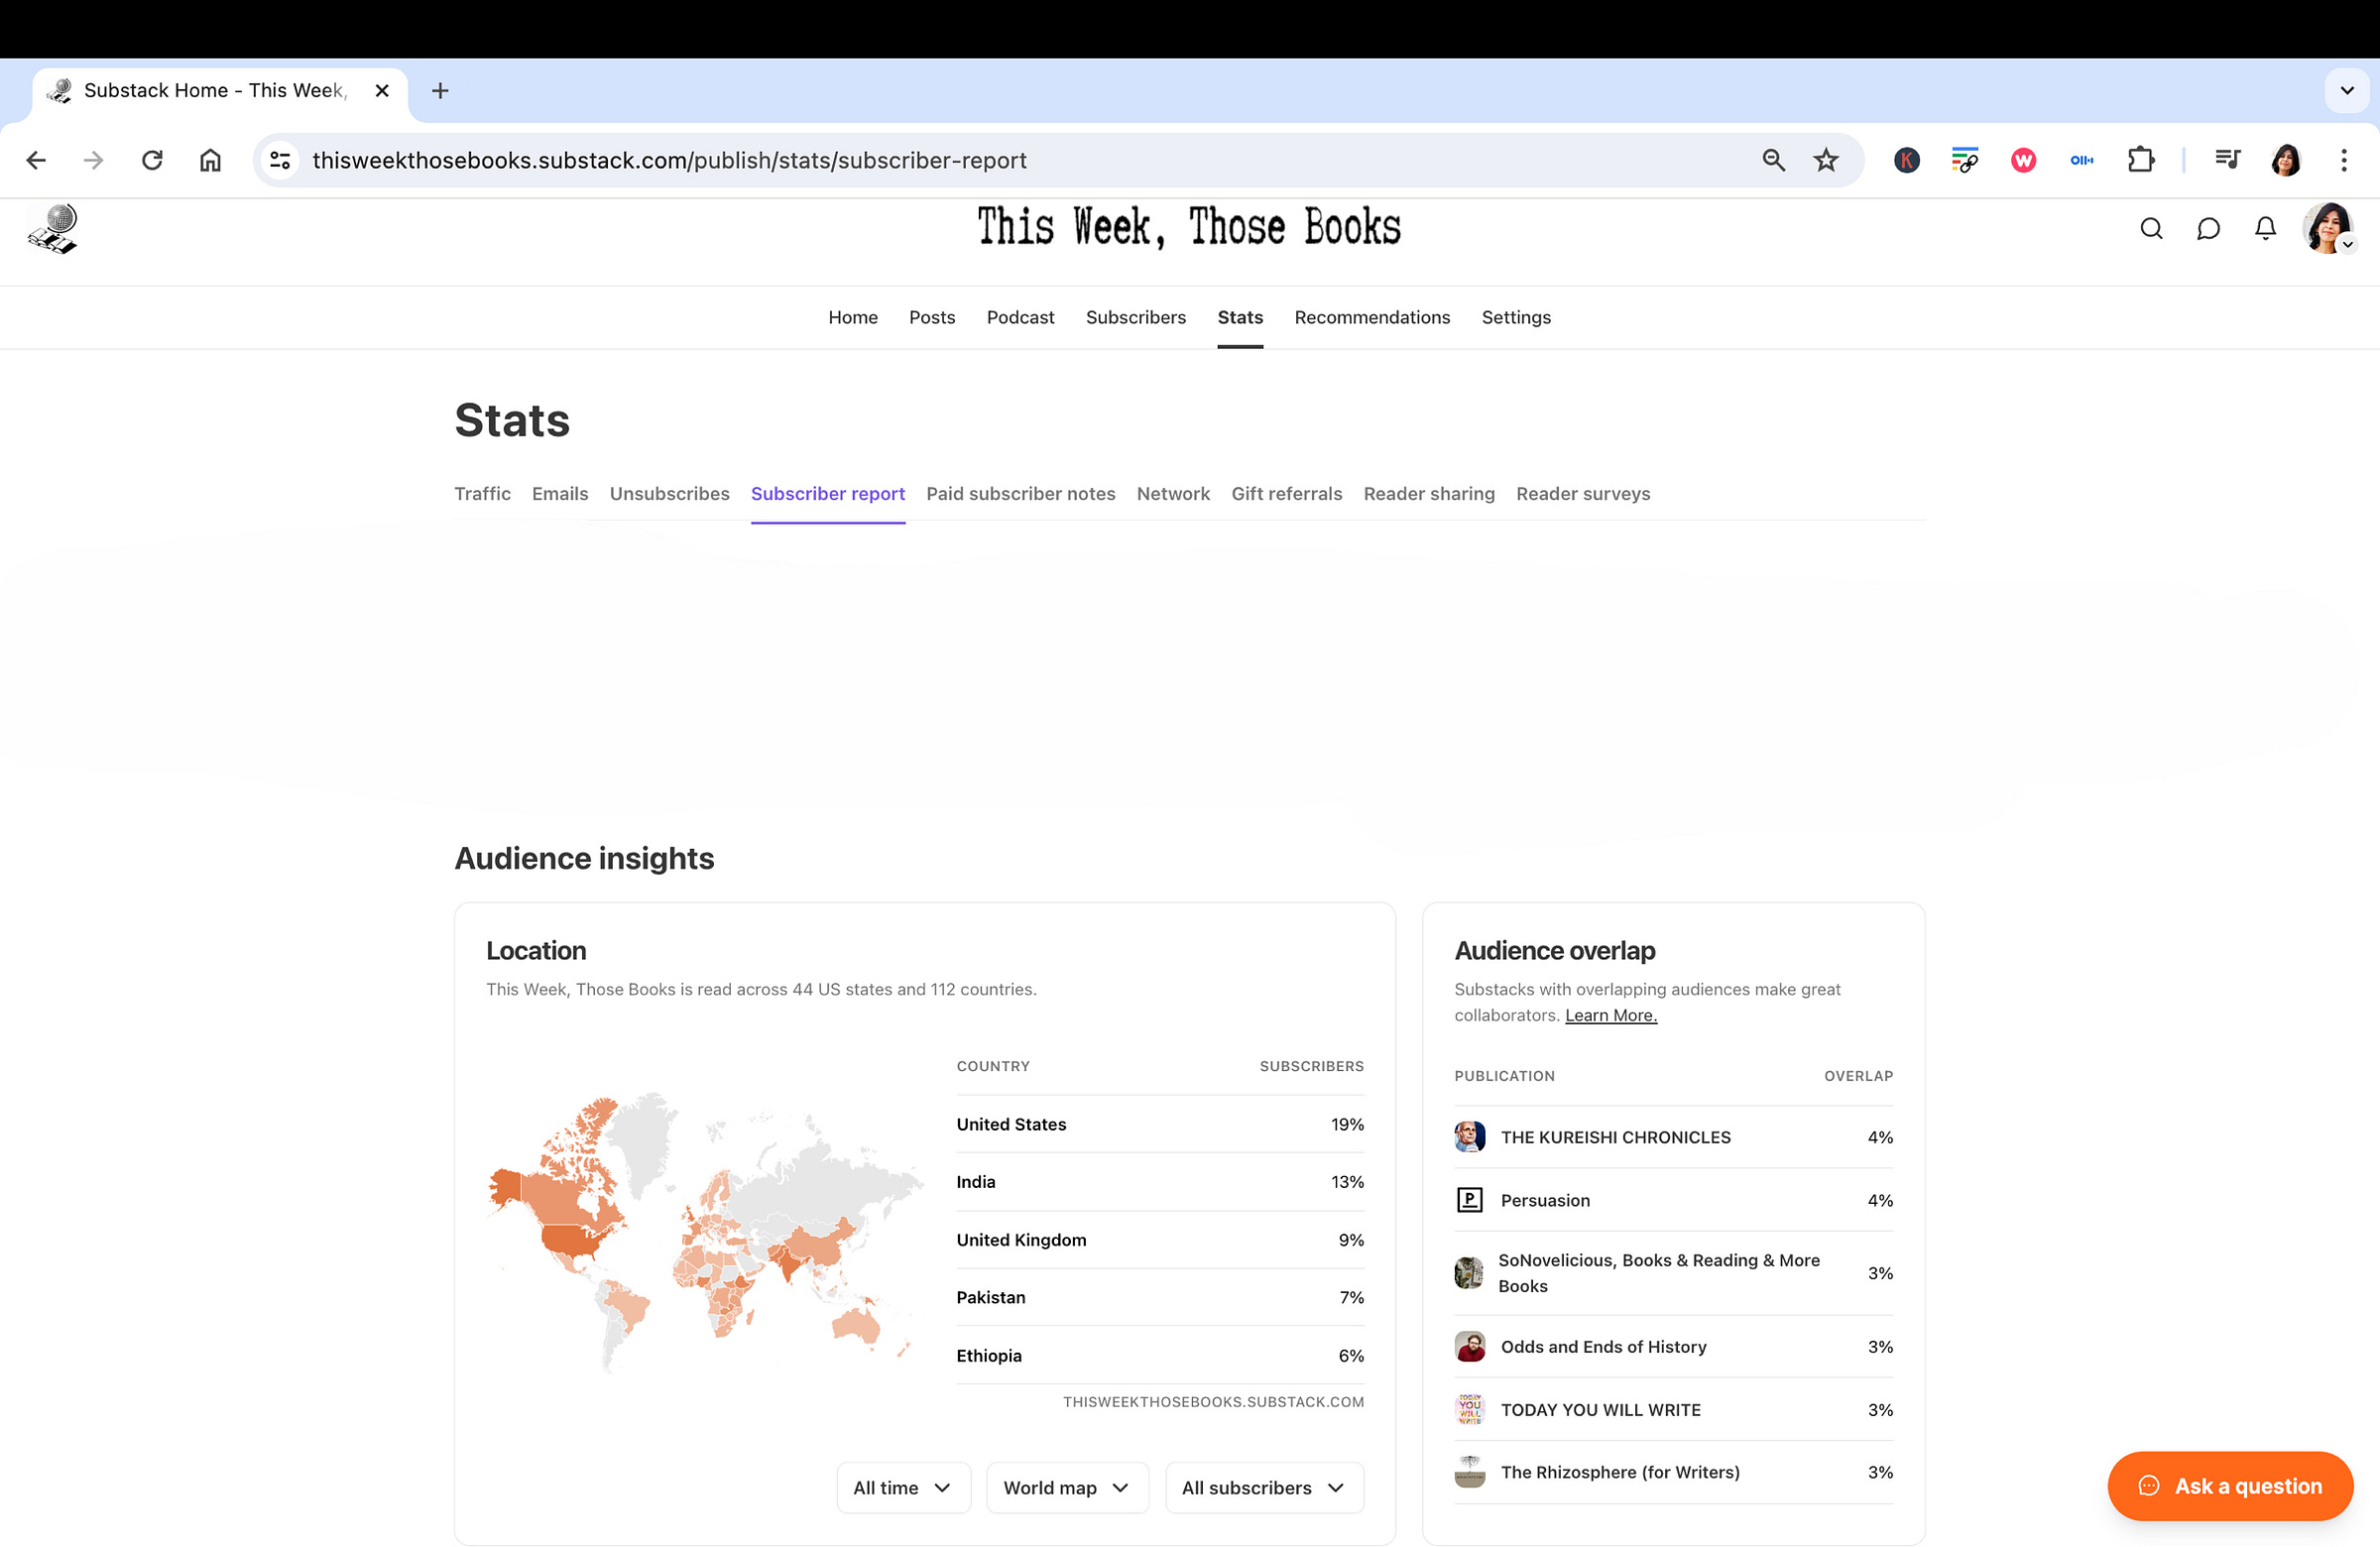Open the browser home icon

tap(210, 160)
